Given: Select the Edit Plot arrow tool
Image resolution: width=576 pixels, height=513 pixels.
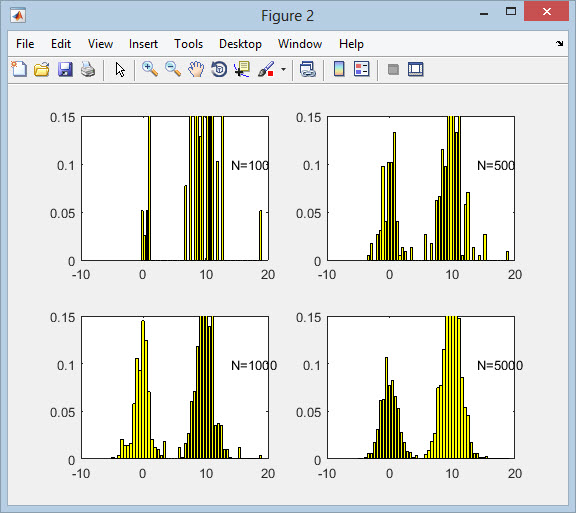Looking at the screenshot, I should coord(120,69).
